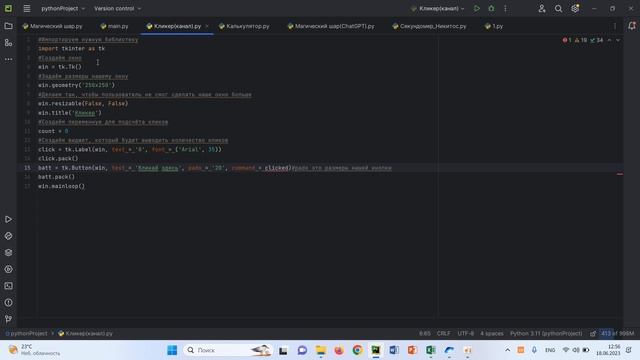Run the current configuration
The width and height of the screenshot is (640, 360).
point(476,9)
